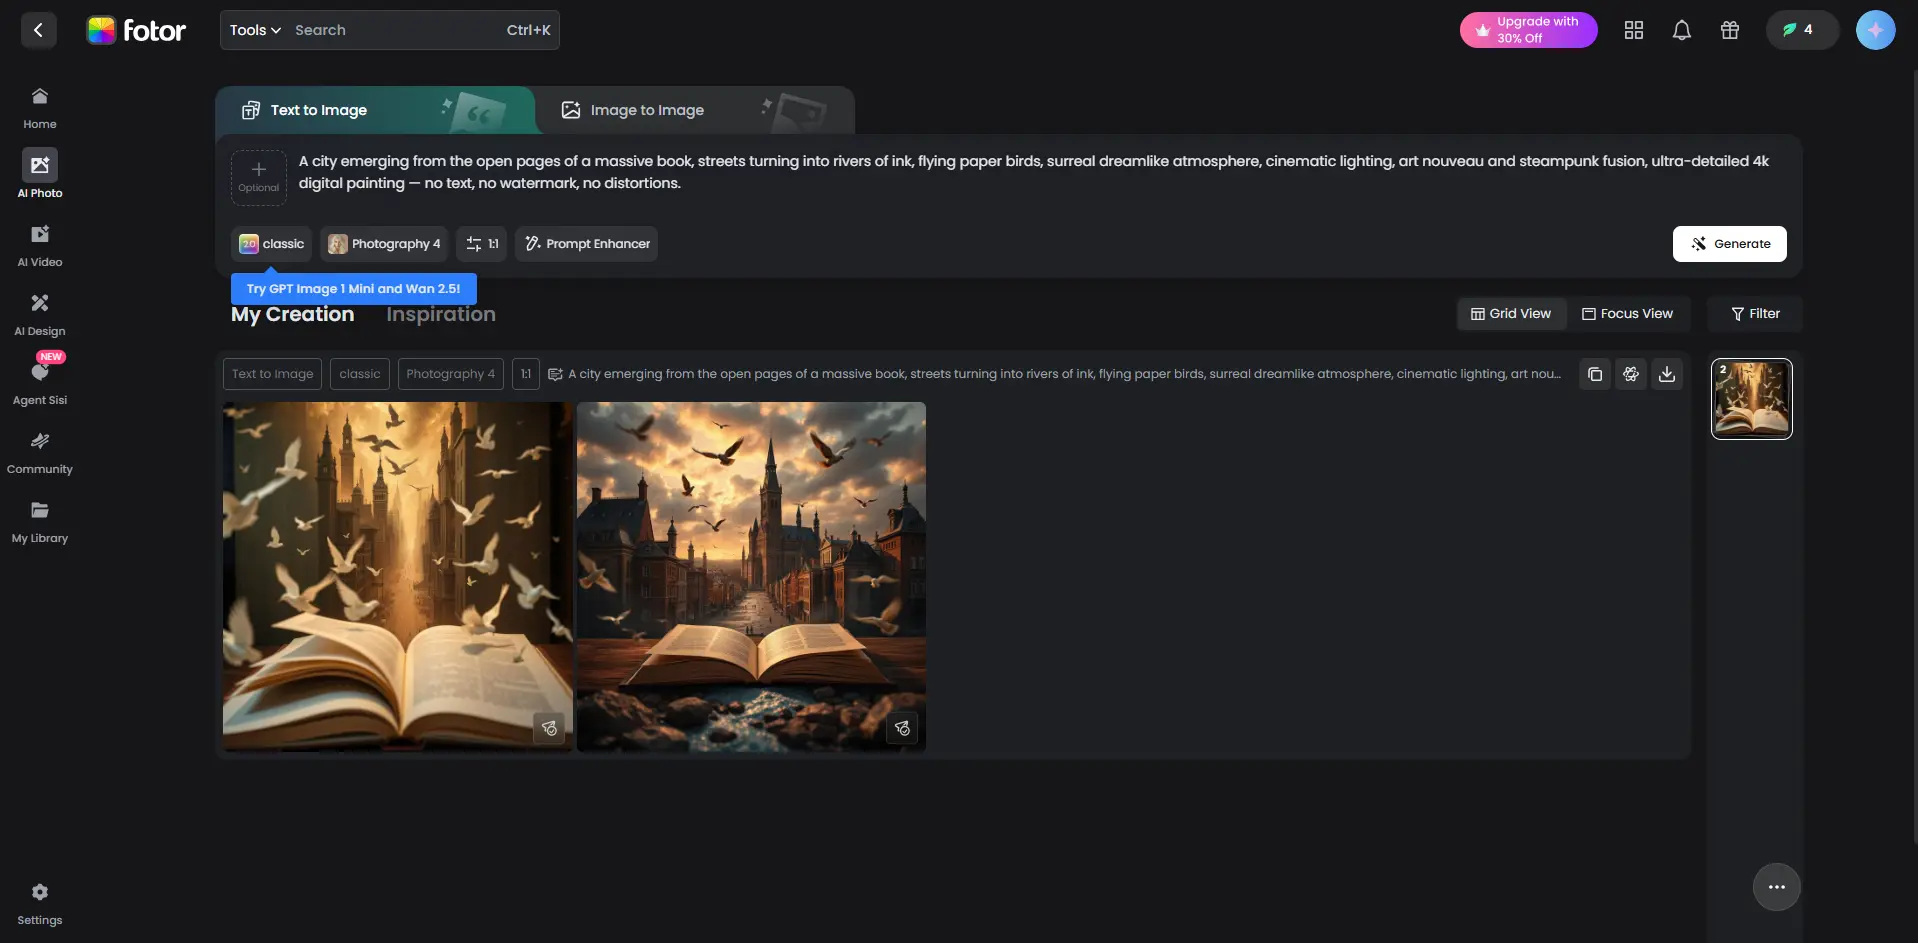Viewport: 1918px width, 943px height.
Task: Click the Upgrade with 30% Off button
Action: click(1527, 30)
